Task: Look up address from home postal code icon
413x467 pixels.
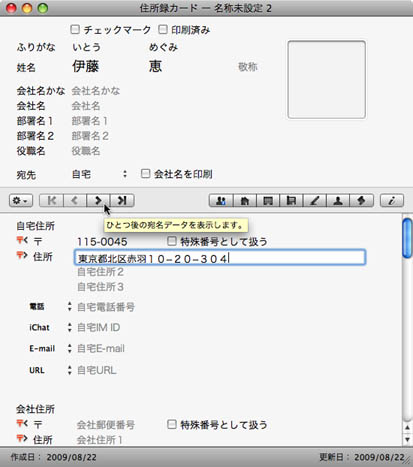Action: coord(22,240)
